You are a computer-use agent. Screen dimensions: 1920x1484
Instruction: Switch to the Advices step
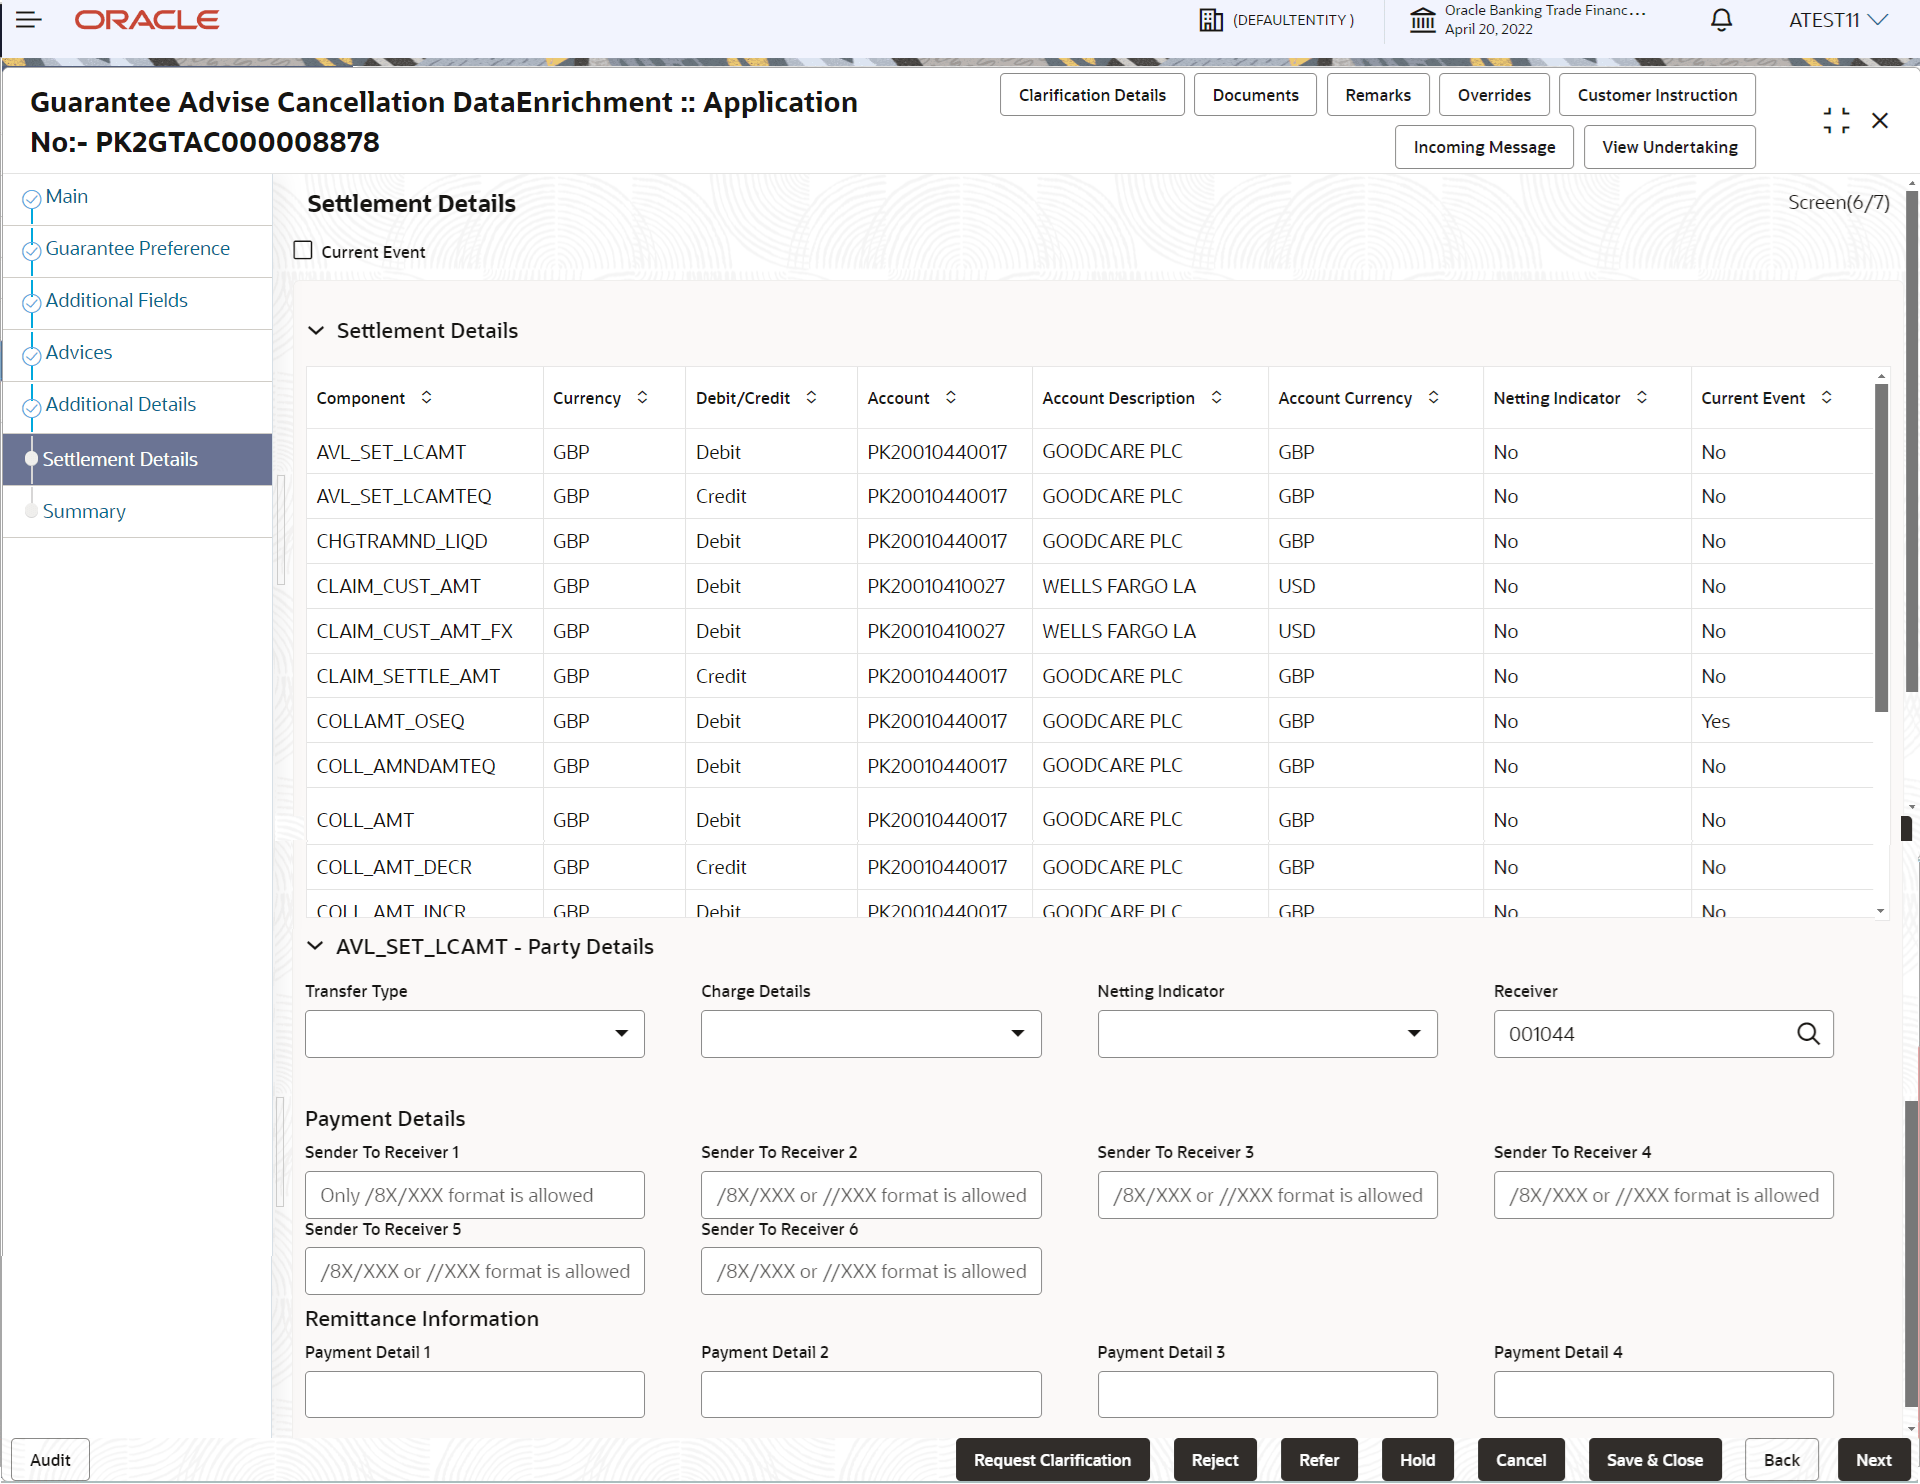(79, 352)
